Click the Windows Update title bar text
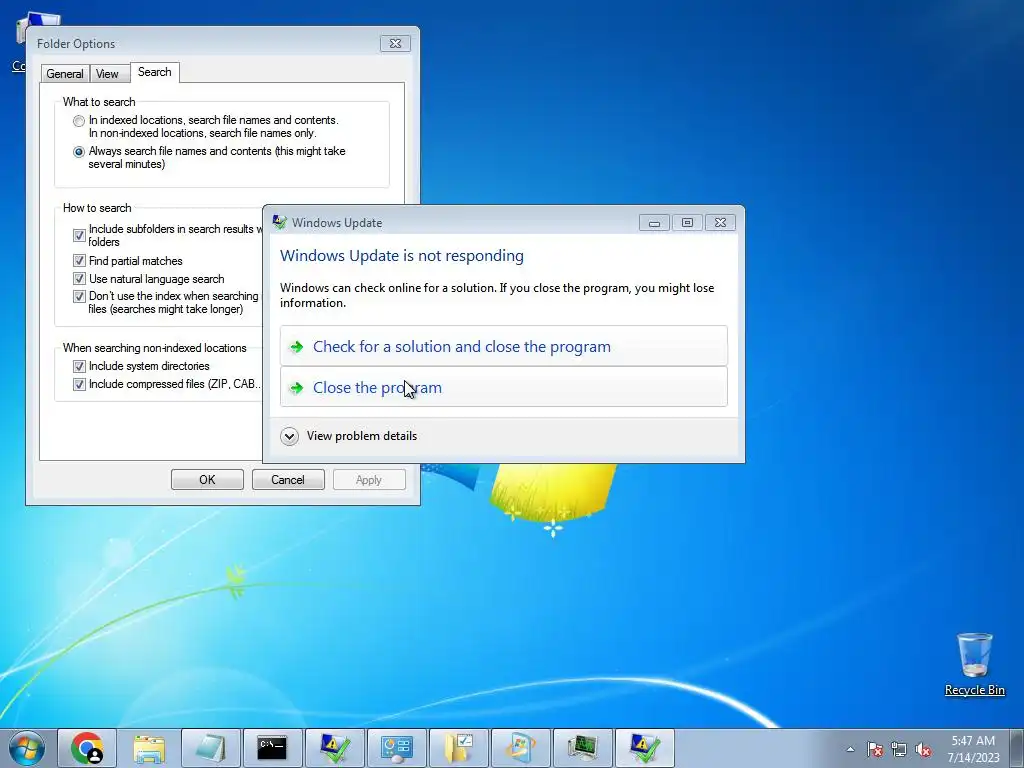This screenshot has height=768, width=1024. click(337, 223)
